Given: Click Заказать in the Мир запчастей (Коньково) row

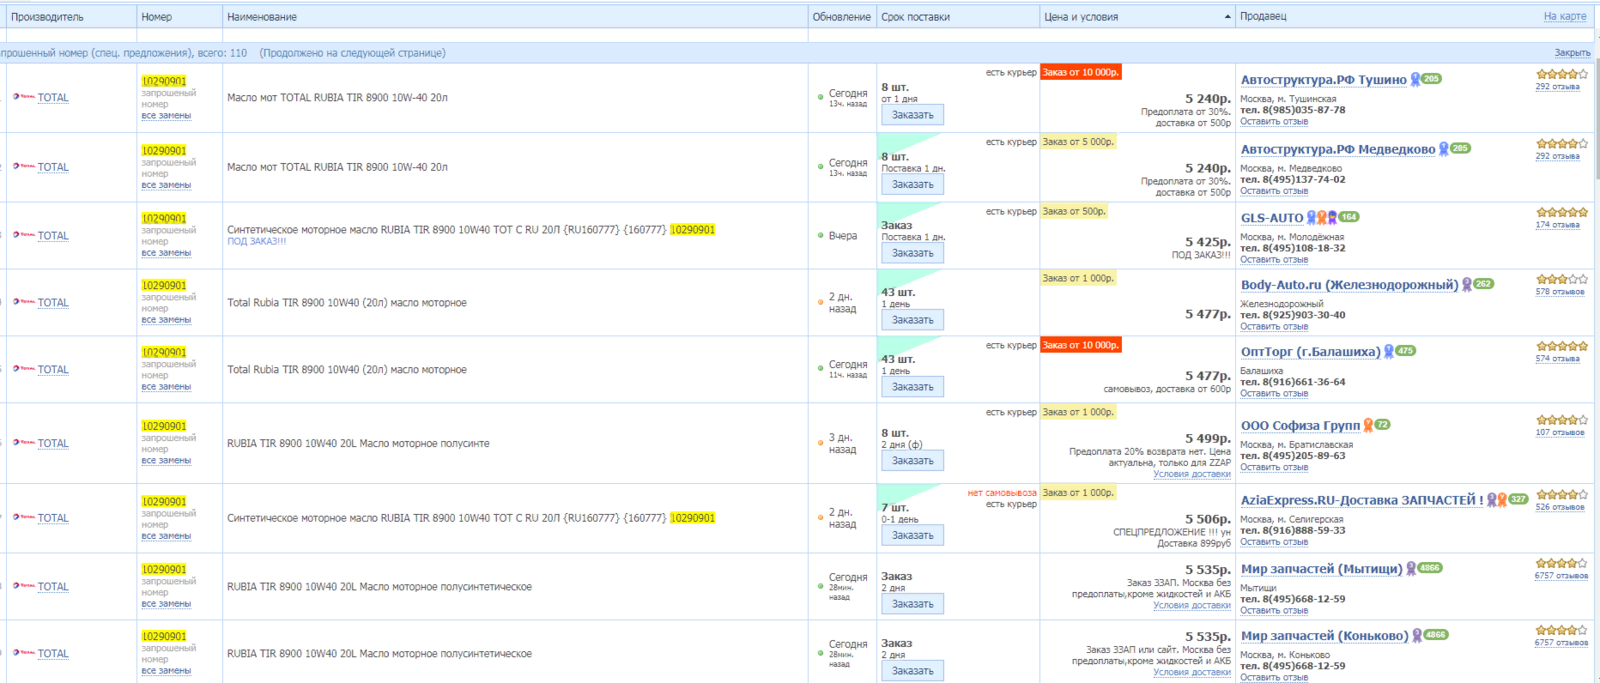Looking at the screenshot, I should point(912,671).
